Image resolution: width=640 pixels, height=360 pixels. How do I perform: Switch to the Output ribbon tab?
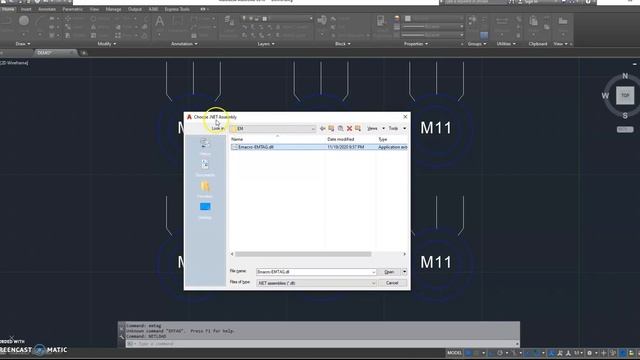click(135, 9)
